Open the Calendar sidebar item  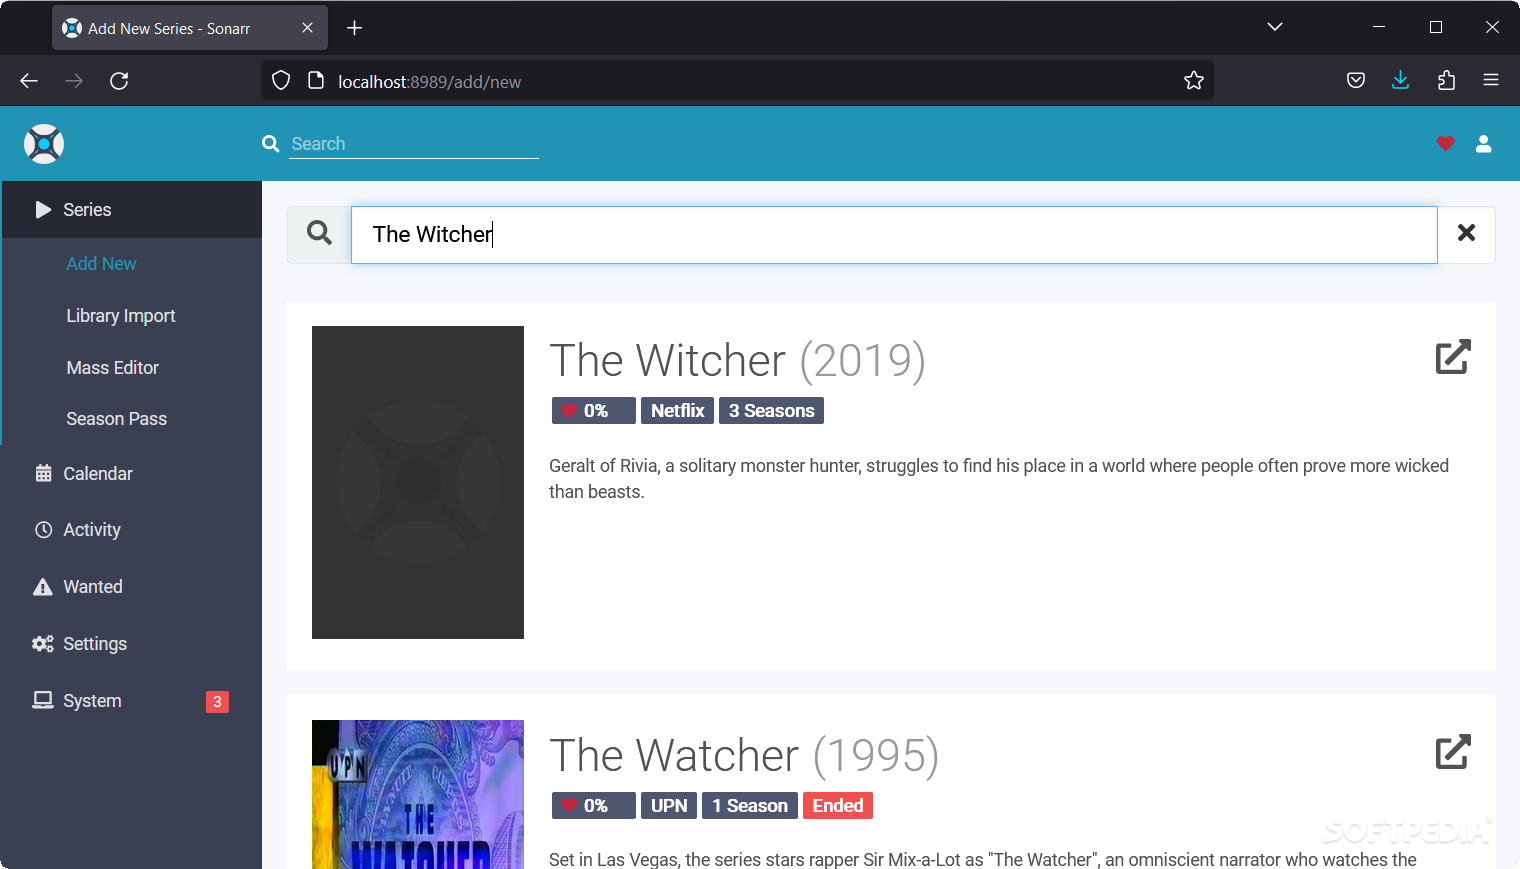pos(132,474)
